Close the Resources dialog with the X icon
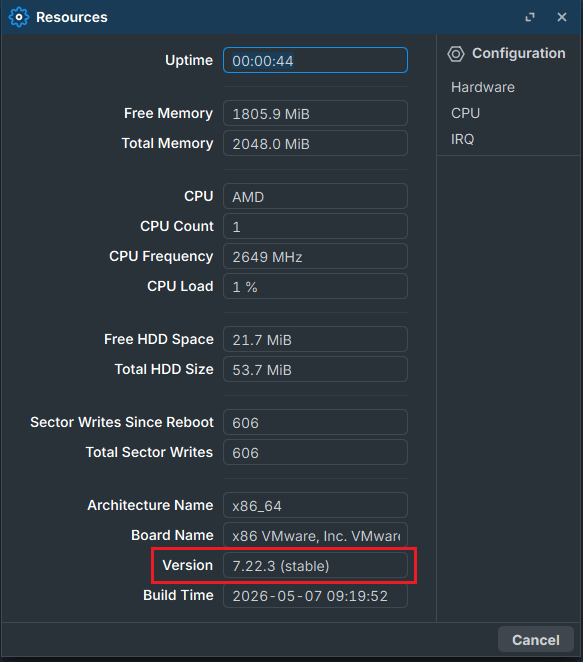 click(x=561, y=17)
